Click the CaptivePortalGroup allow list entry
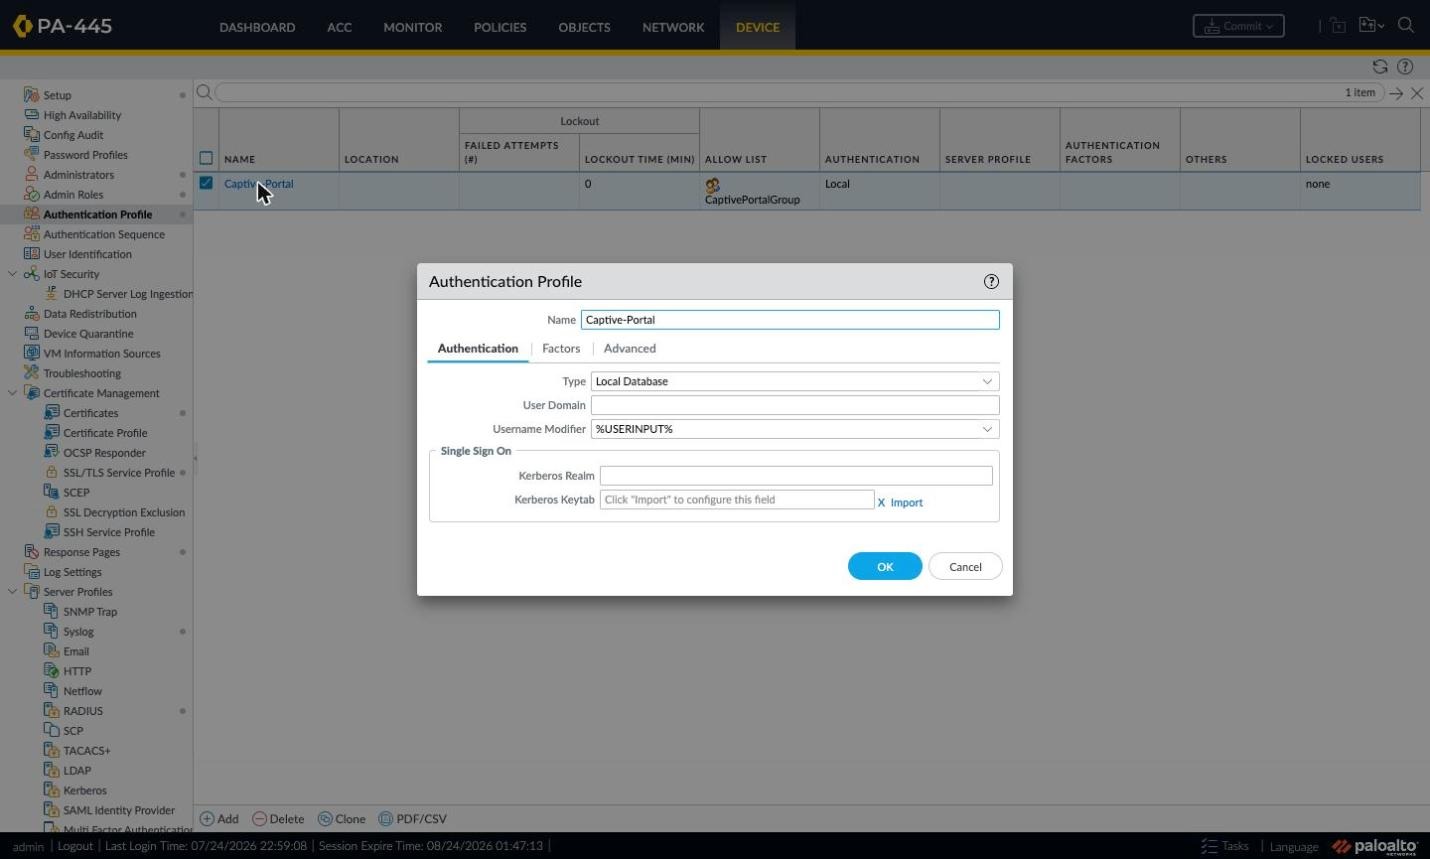The height and width of the screenshot is (859, 1430). click(x=752, y=199)
